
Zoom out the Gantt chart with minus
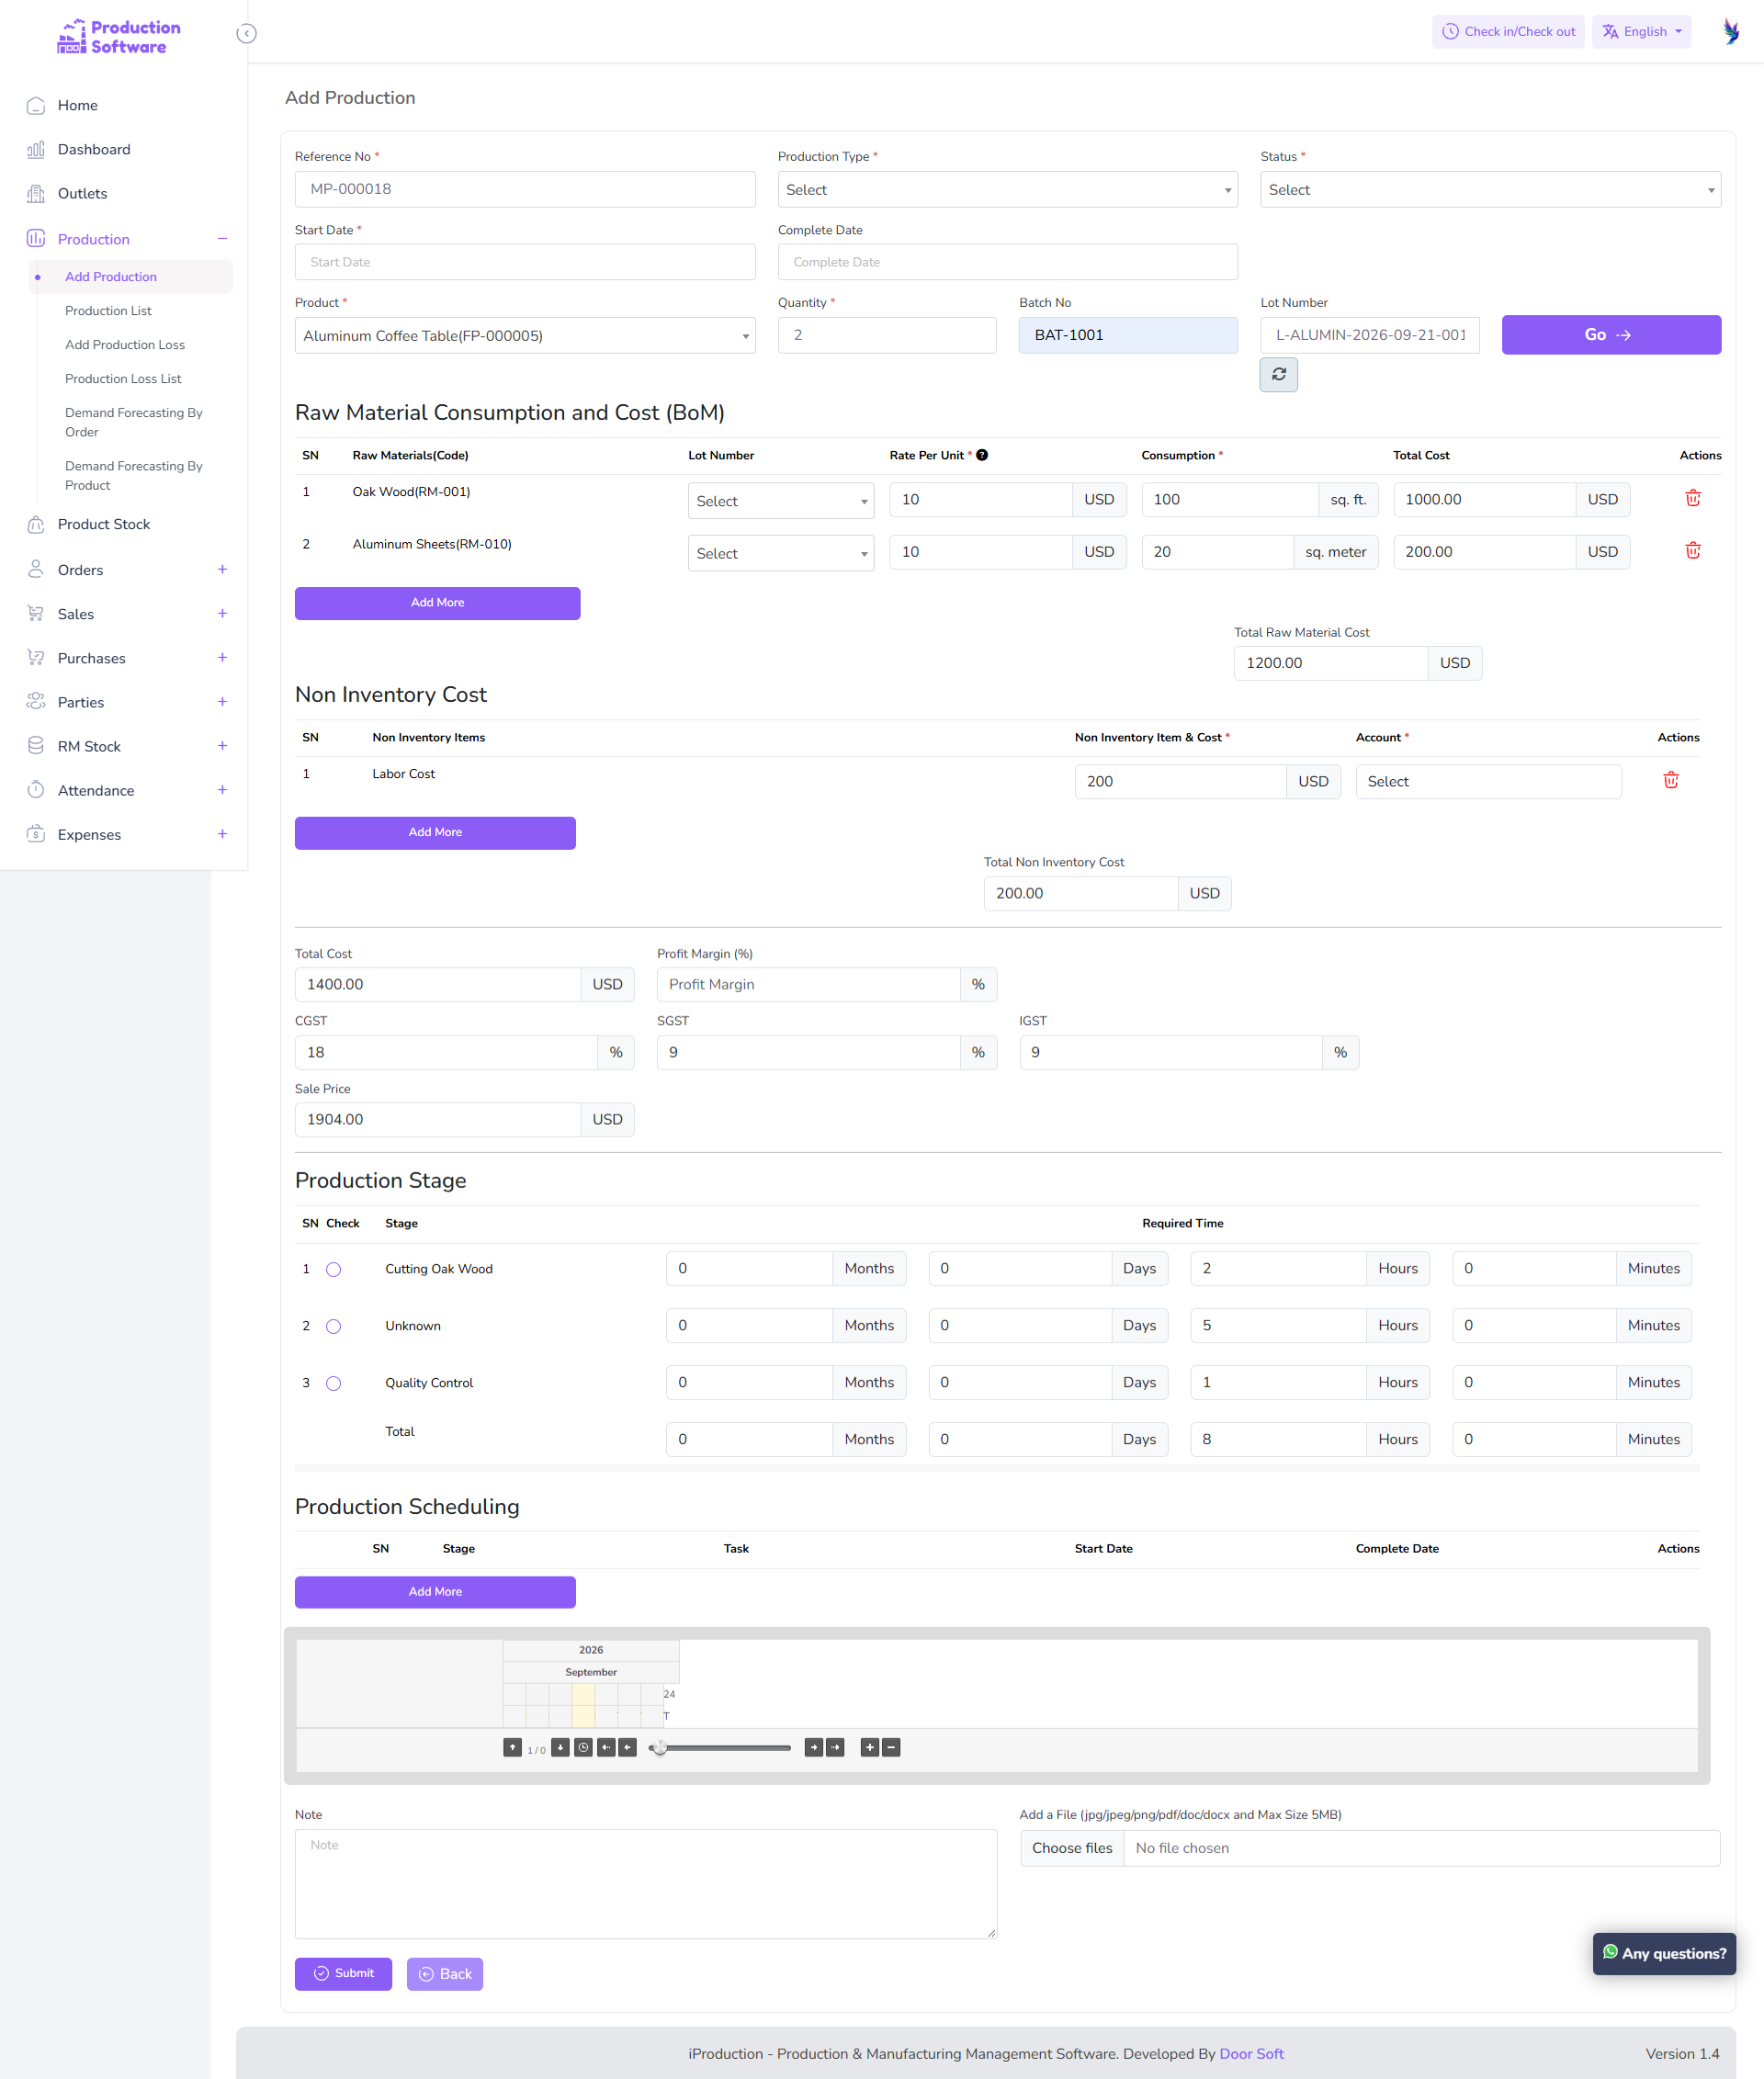coord(891,1747)
